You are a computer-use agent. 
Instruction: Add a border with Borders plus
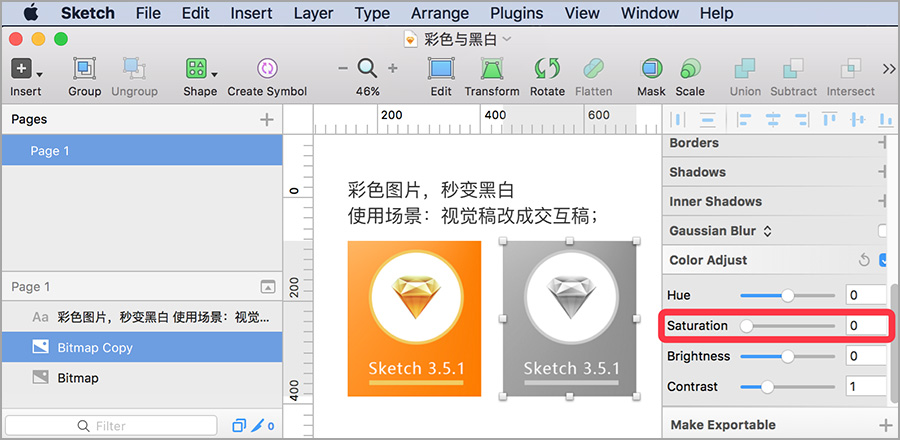(x=884, y=143)
